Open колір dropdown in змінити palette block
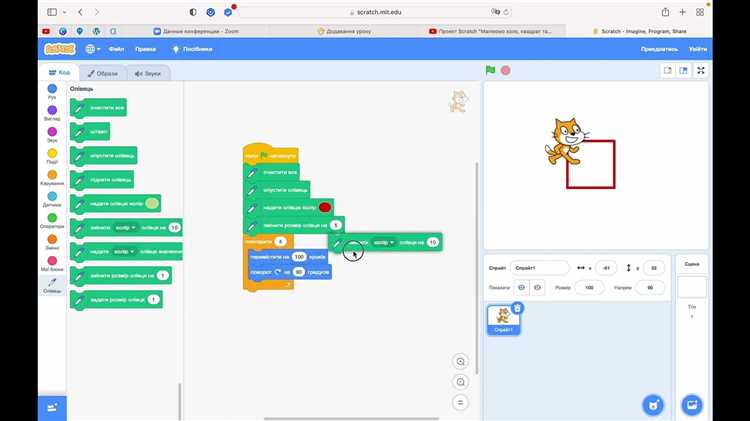Viewport: 750px width, 421px height. pos(125,228)
